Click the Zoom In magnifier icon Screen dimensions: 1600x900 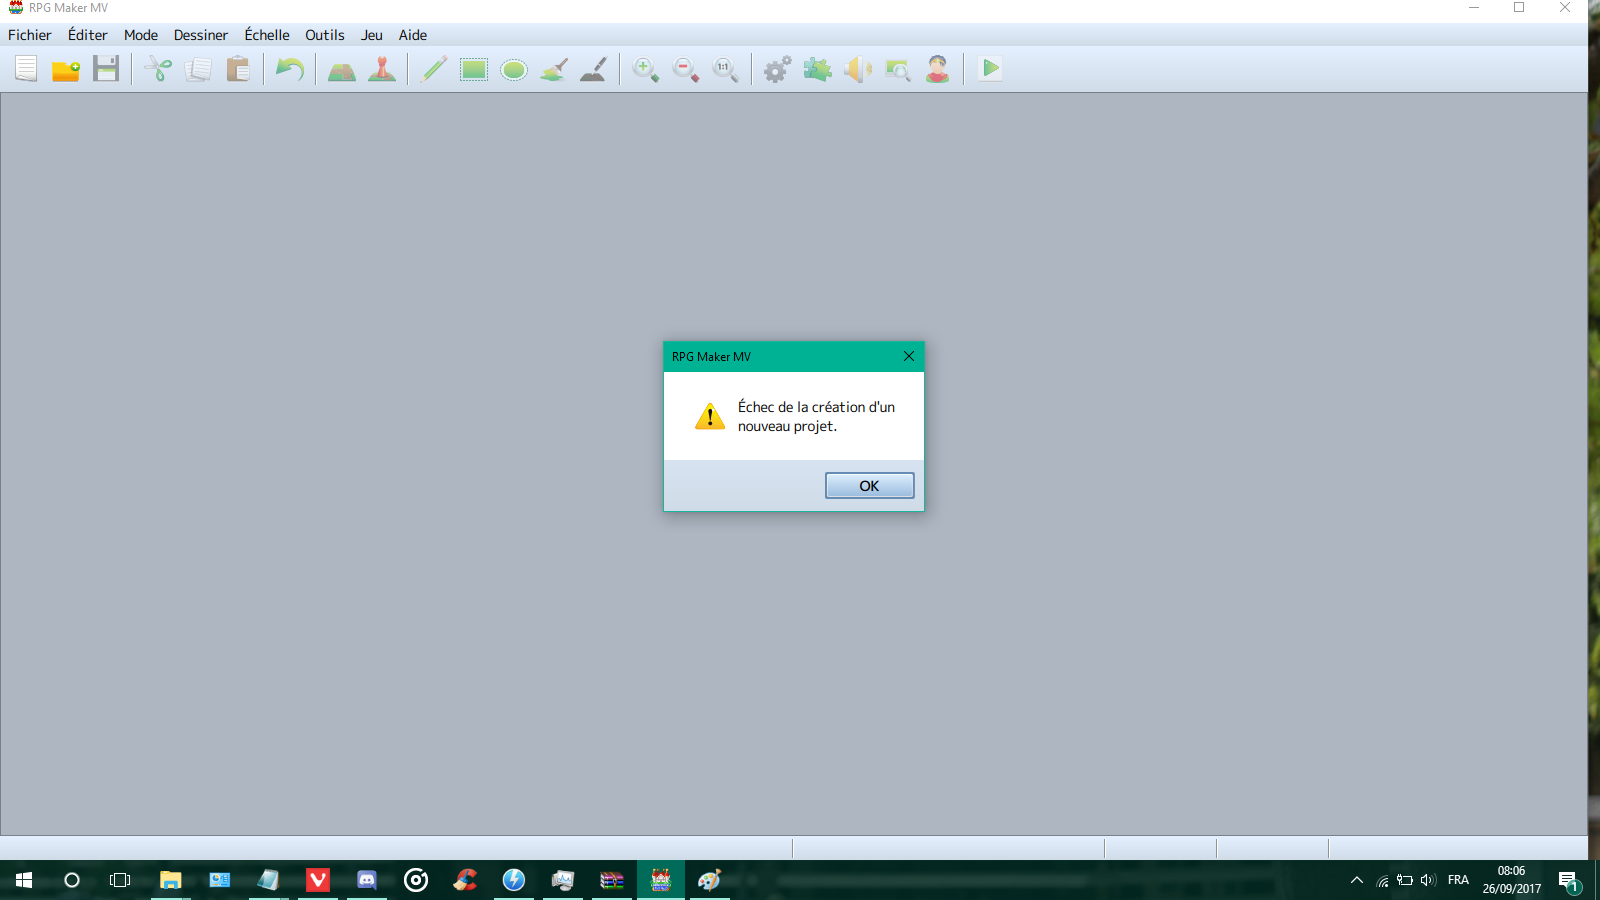pyautogui.click(x=646, y=69)
